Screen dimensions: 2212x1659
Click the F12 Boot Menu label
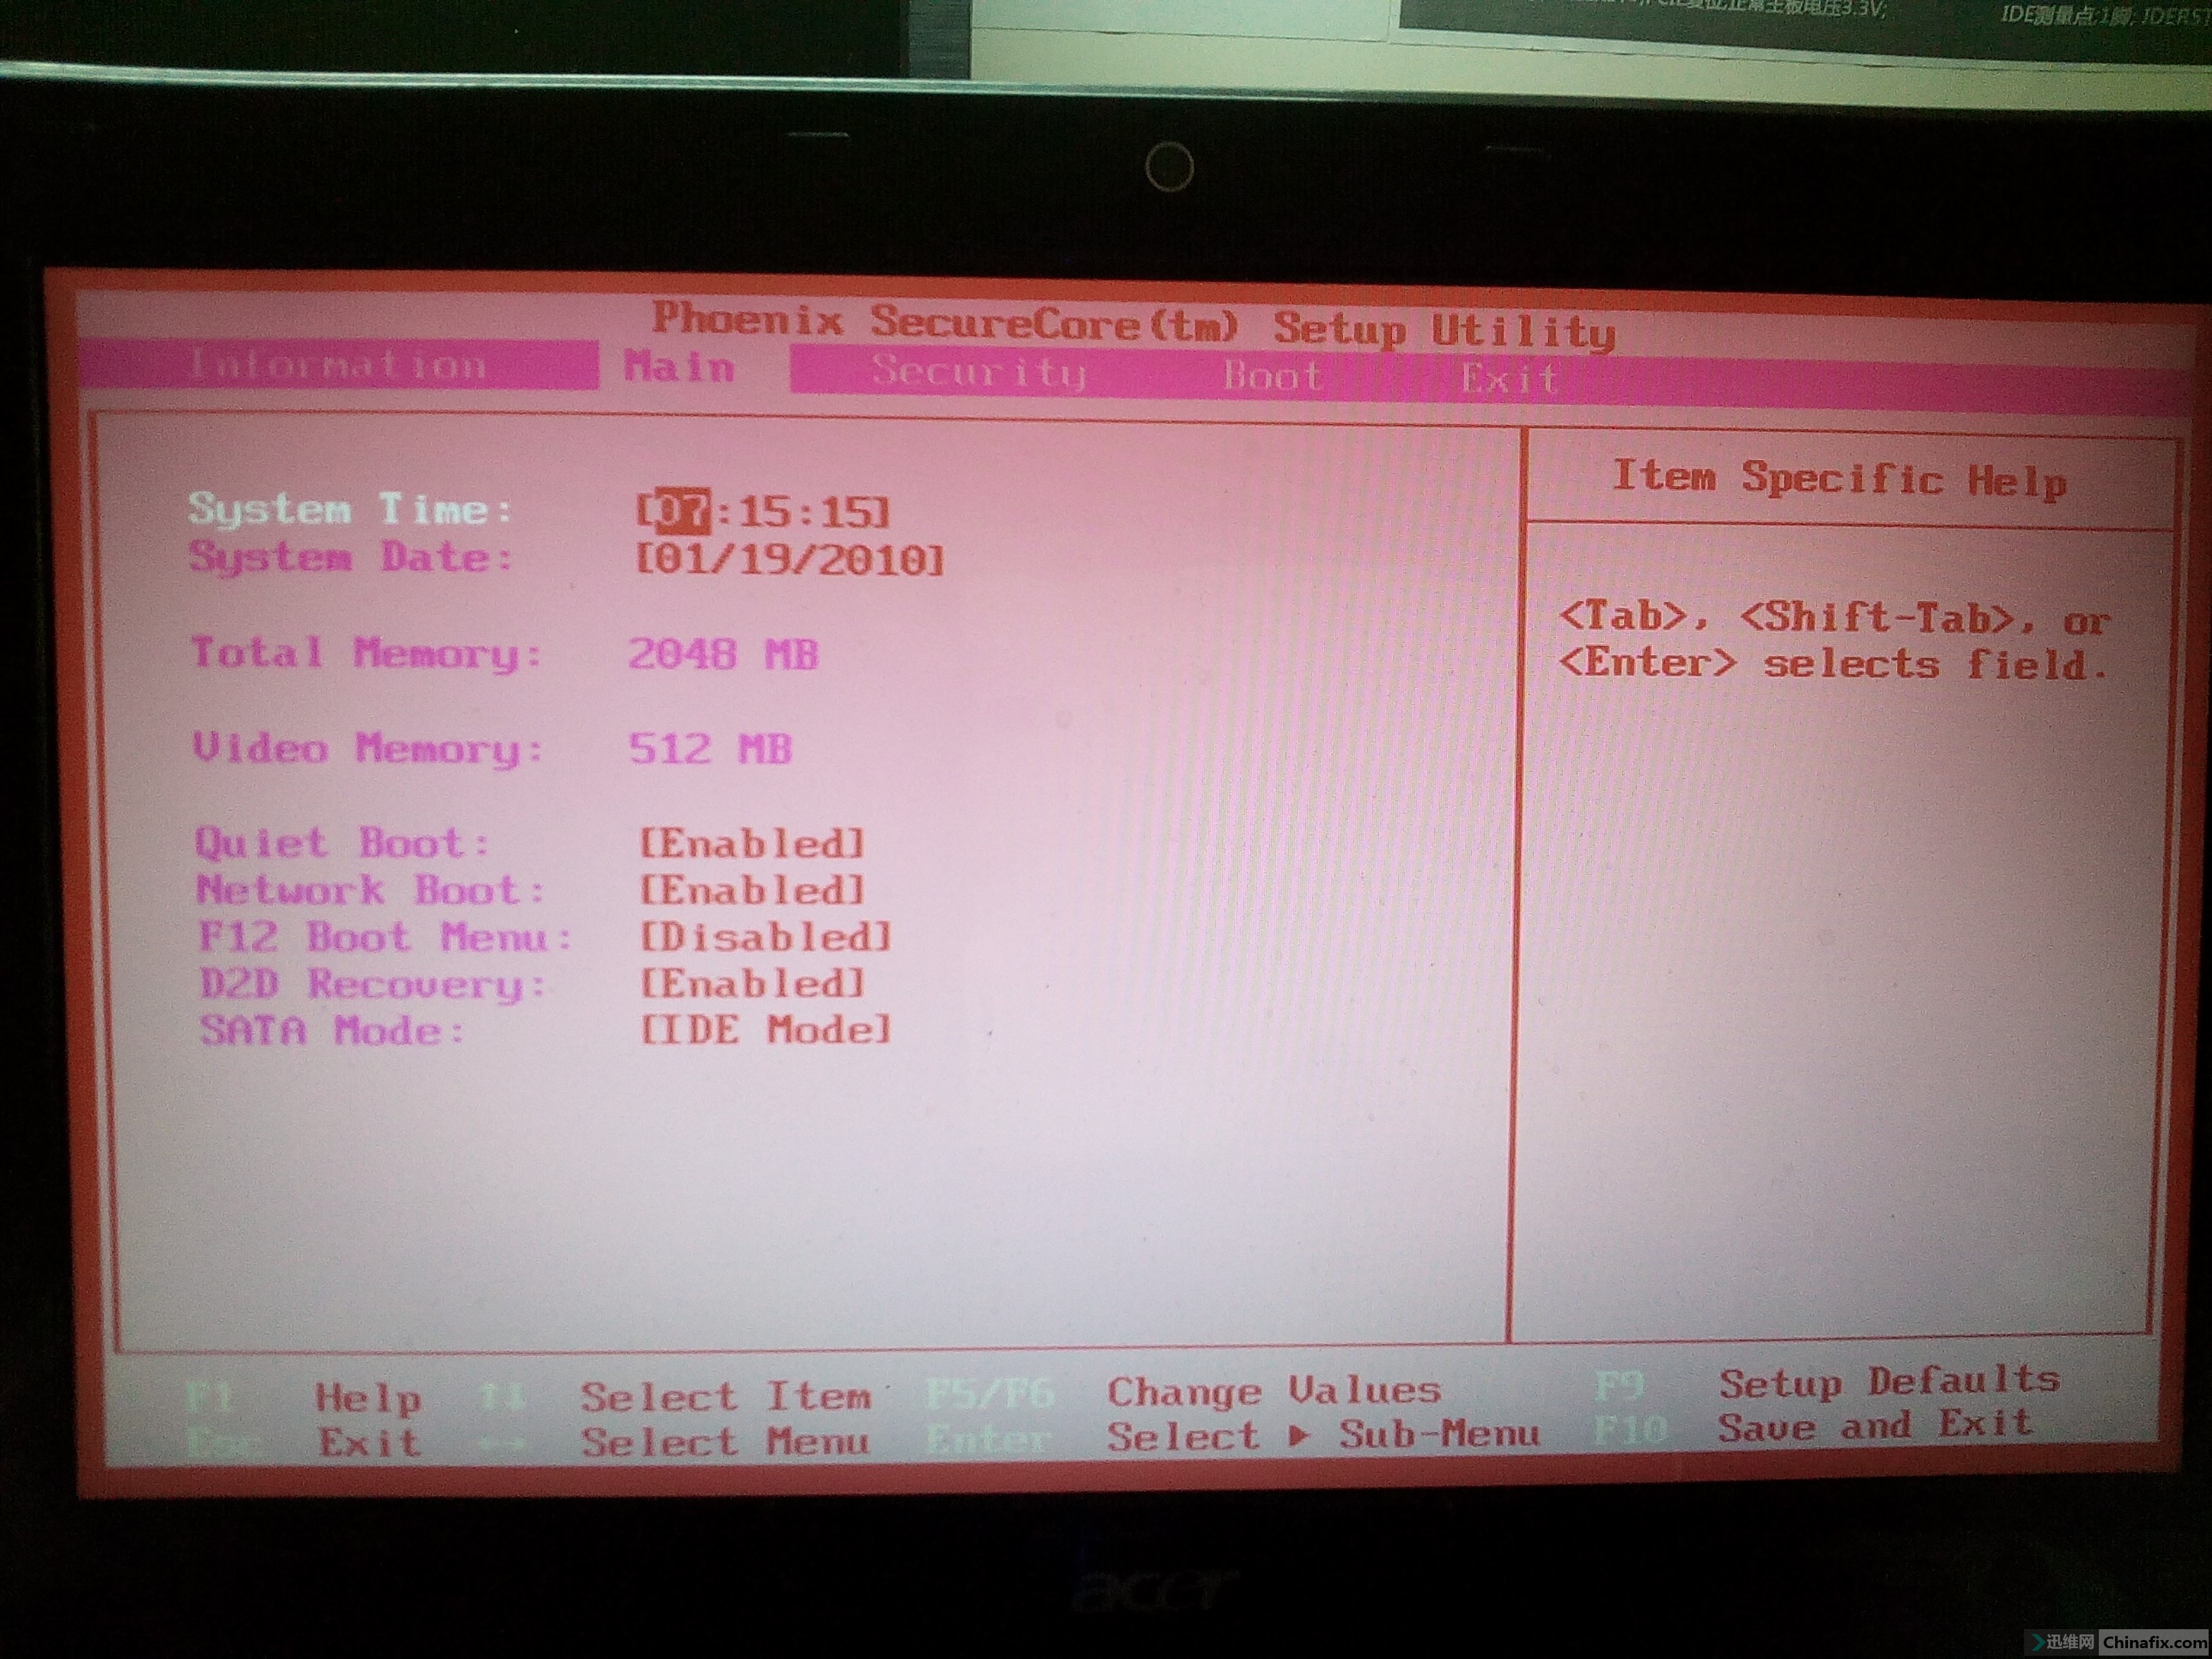click(x=385, y=937)
